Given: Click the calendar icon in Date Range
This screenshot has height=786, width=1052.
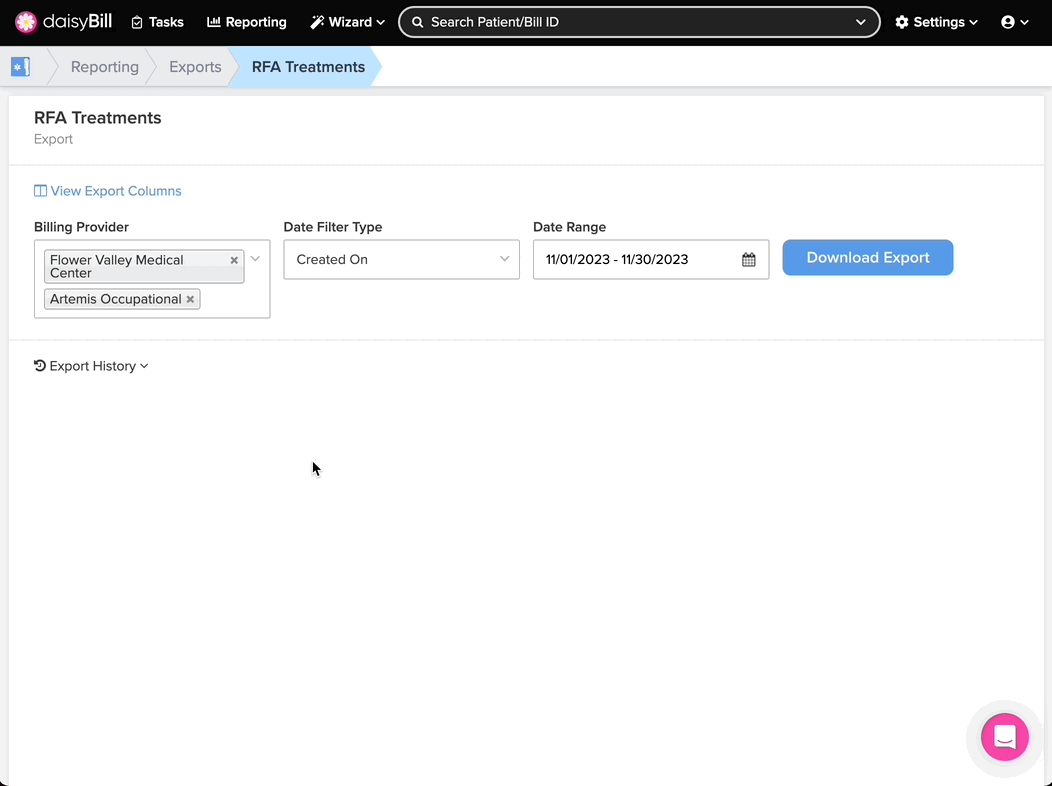Looking at the screenshot, I should (x=748, y=260).
